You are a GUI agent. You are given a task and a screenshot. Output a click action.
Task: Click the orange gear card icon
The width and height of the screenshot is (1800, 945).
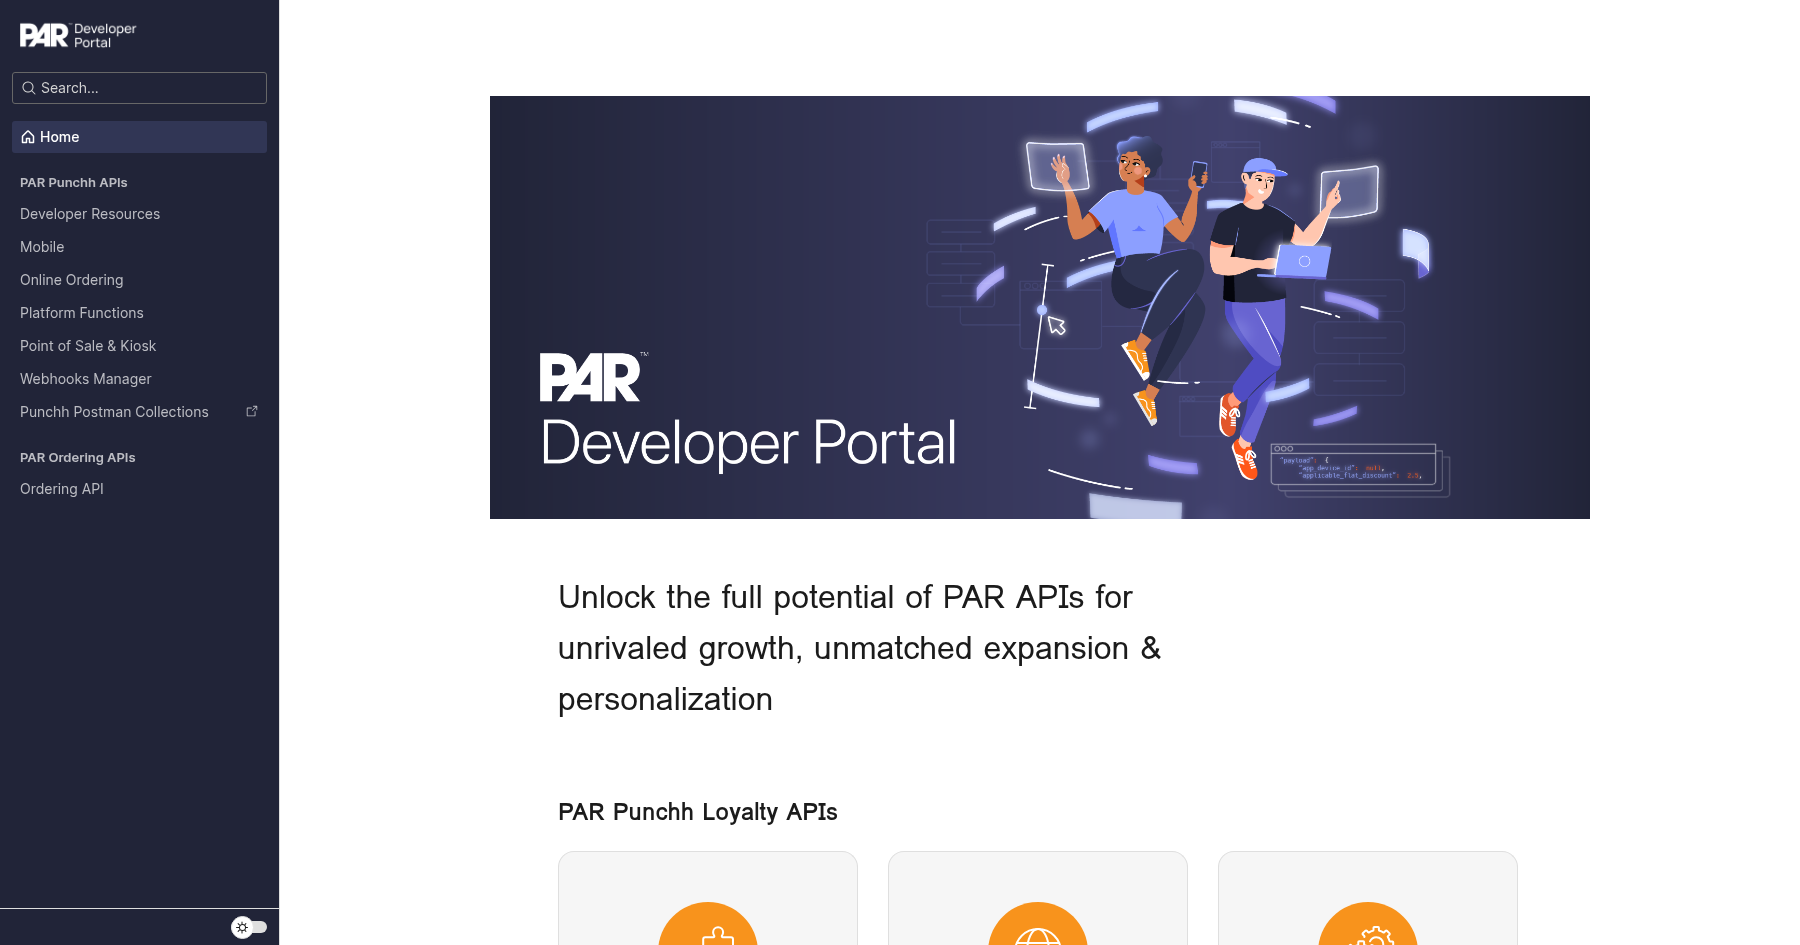pos(1368,924)
